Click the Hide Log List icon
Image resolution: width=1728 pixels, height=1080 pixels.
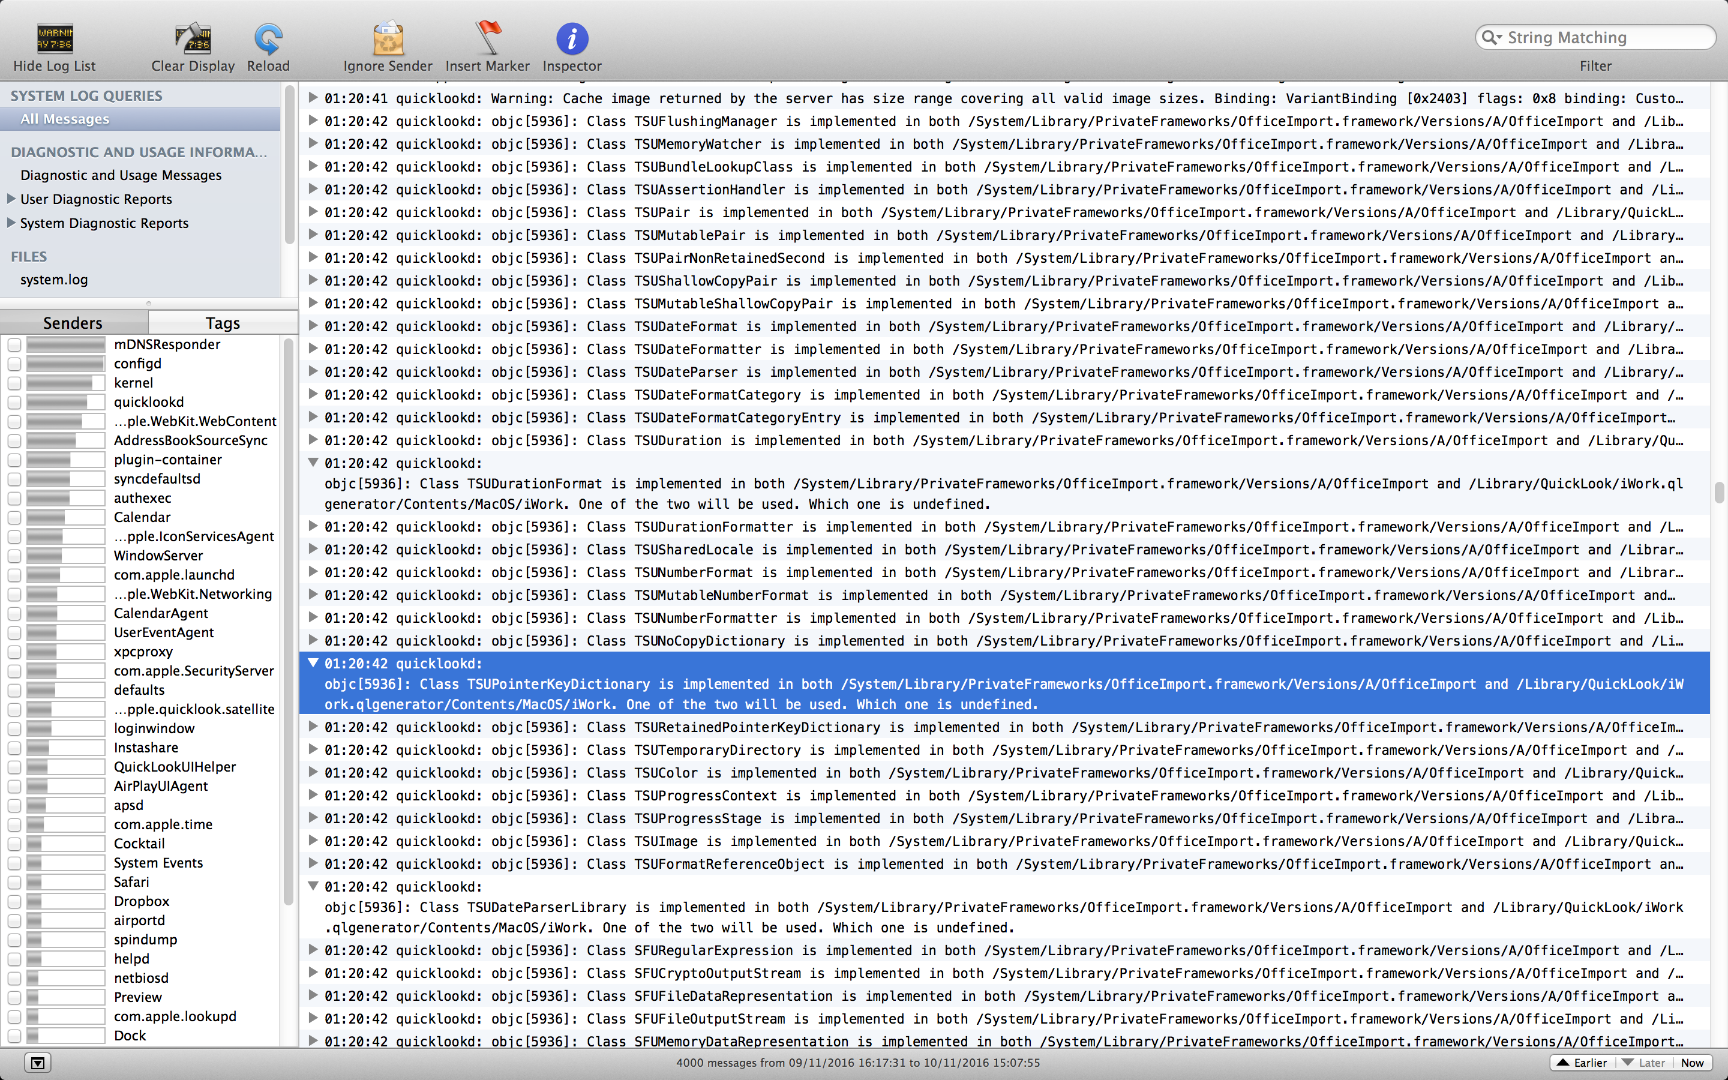(55, 39)
